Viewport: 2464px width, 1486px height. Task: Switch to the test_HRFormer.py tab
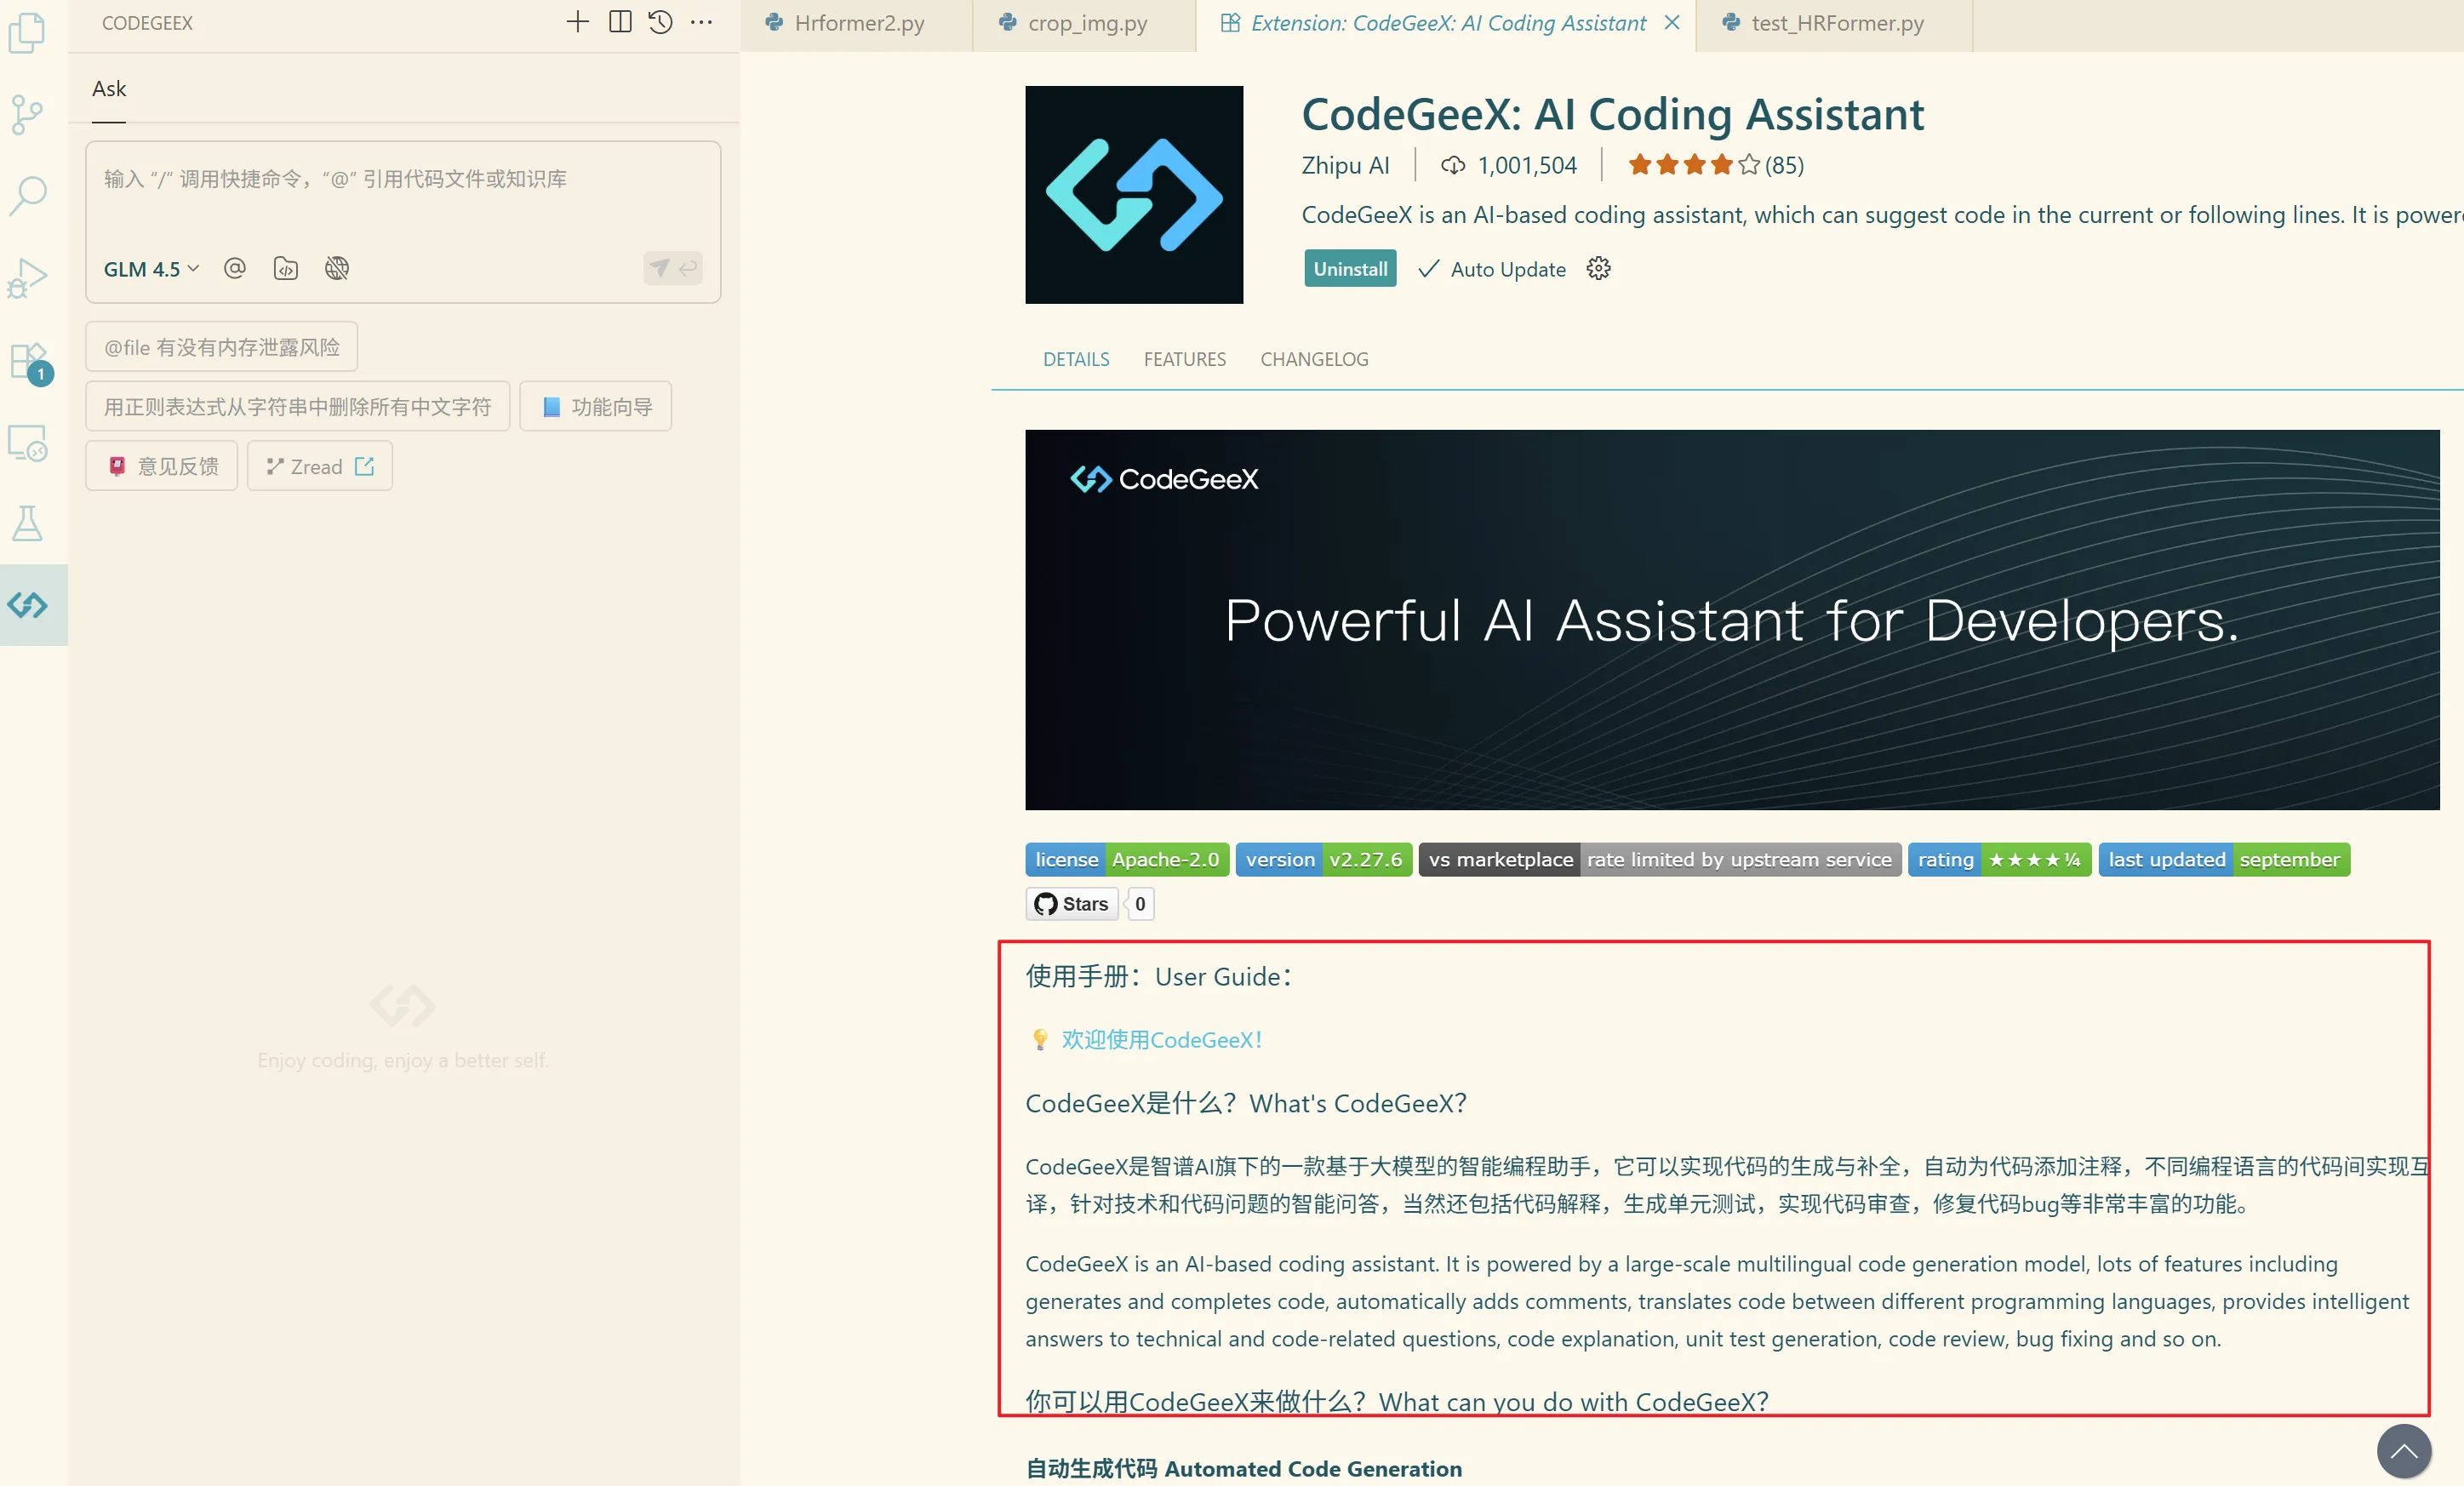tap(1835, 23)
